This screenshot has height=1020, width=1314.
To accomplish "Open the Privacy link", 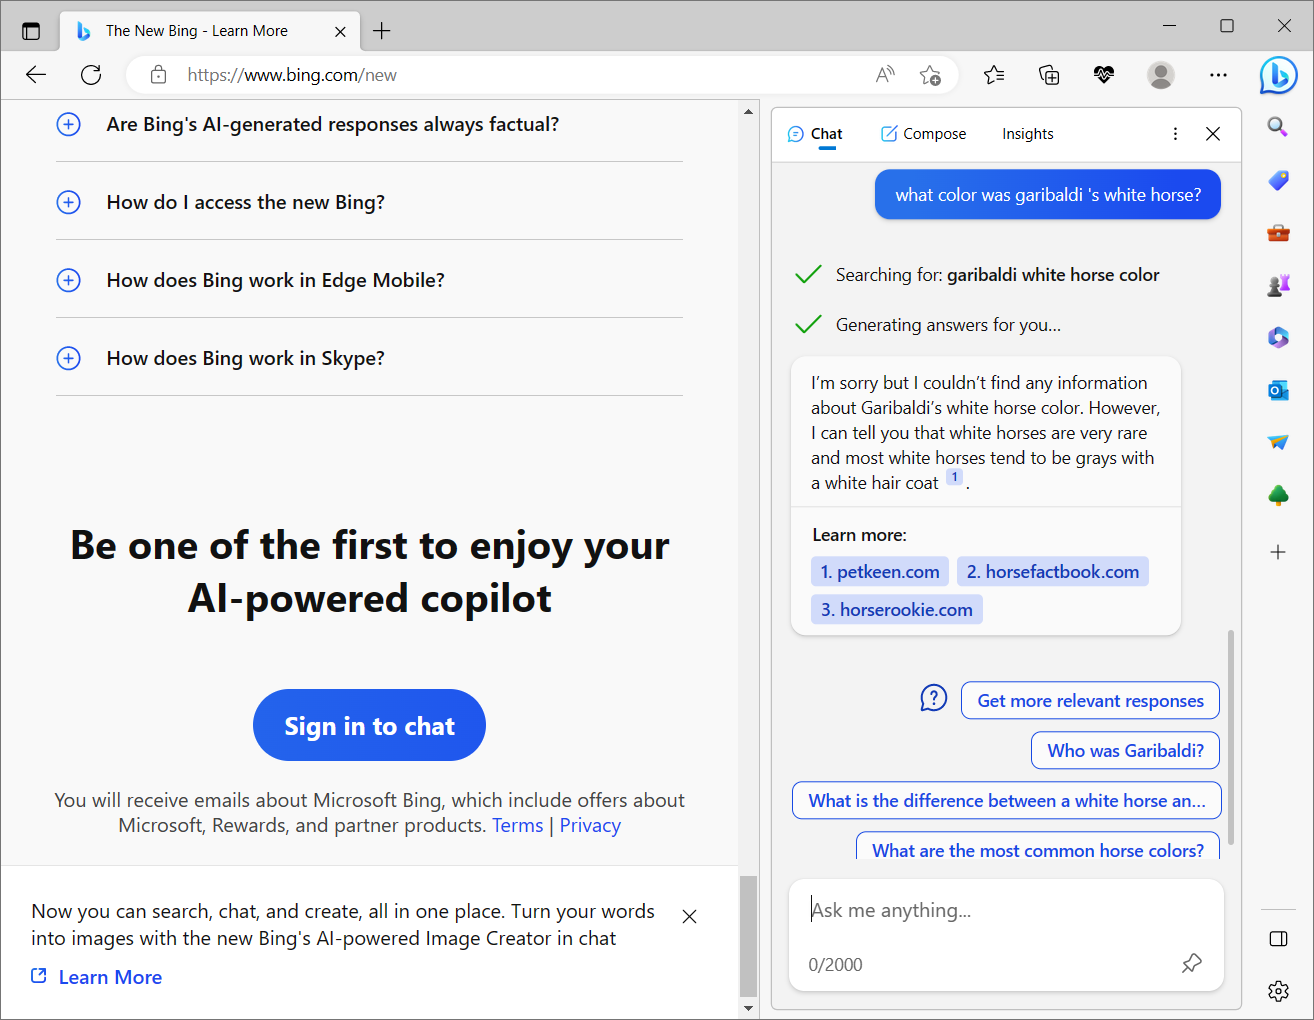I will (590, 825).
